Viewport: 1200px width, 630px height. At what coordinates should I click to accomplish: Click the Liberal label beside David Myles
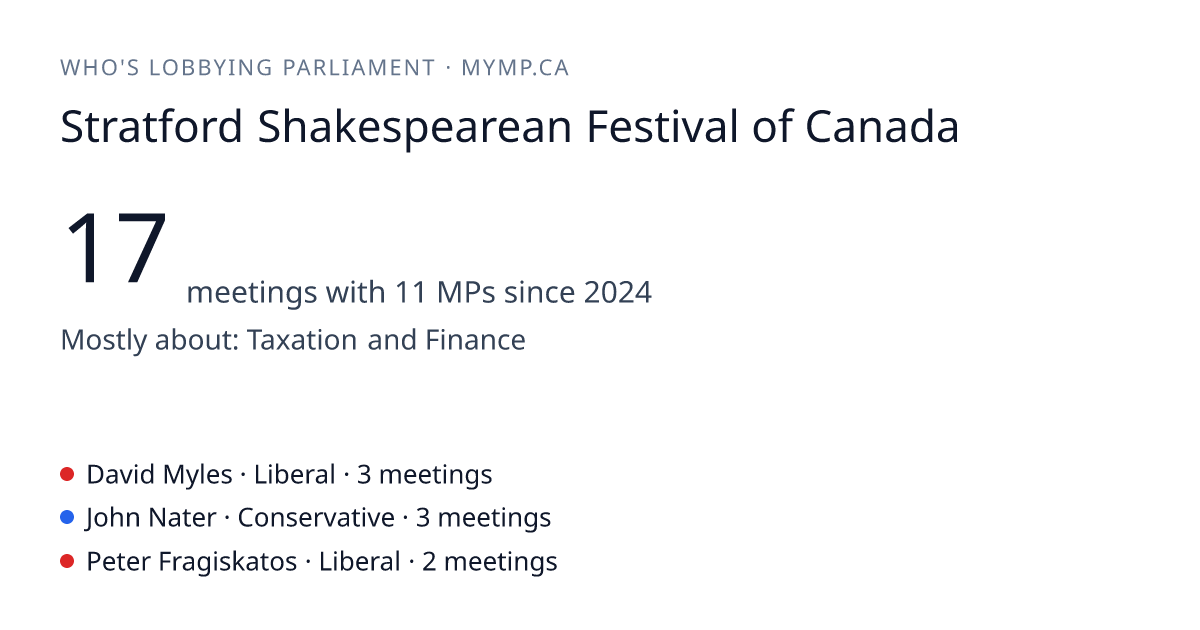[x=295, y=474]
